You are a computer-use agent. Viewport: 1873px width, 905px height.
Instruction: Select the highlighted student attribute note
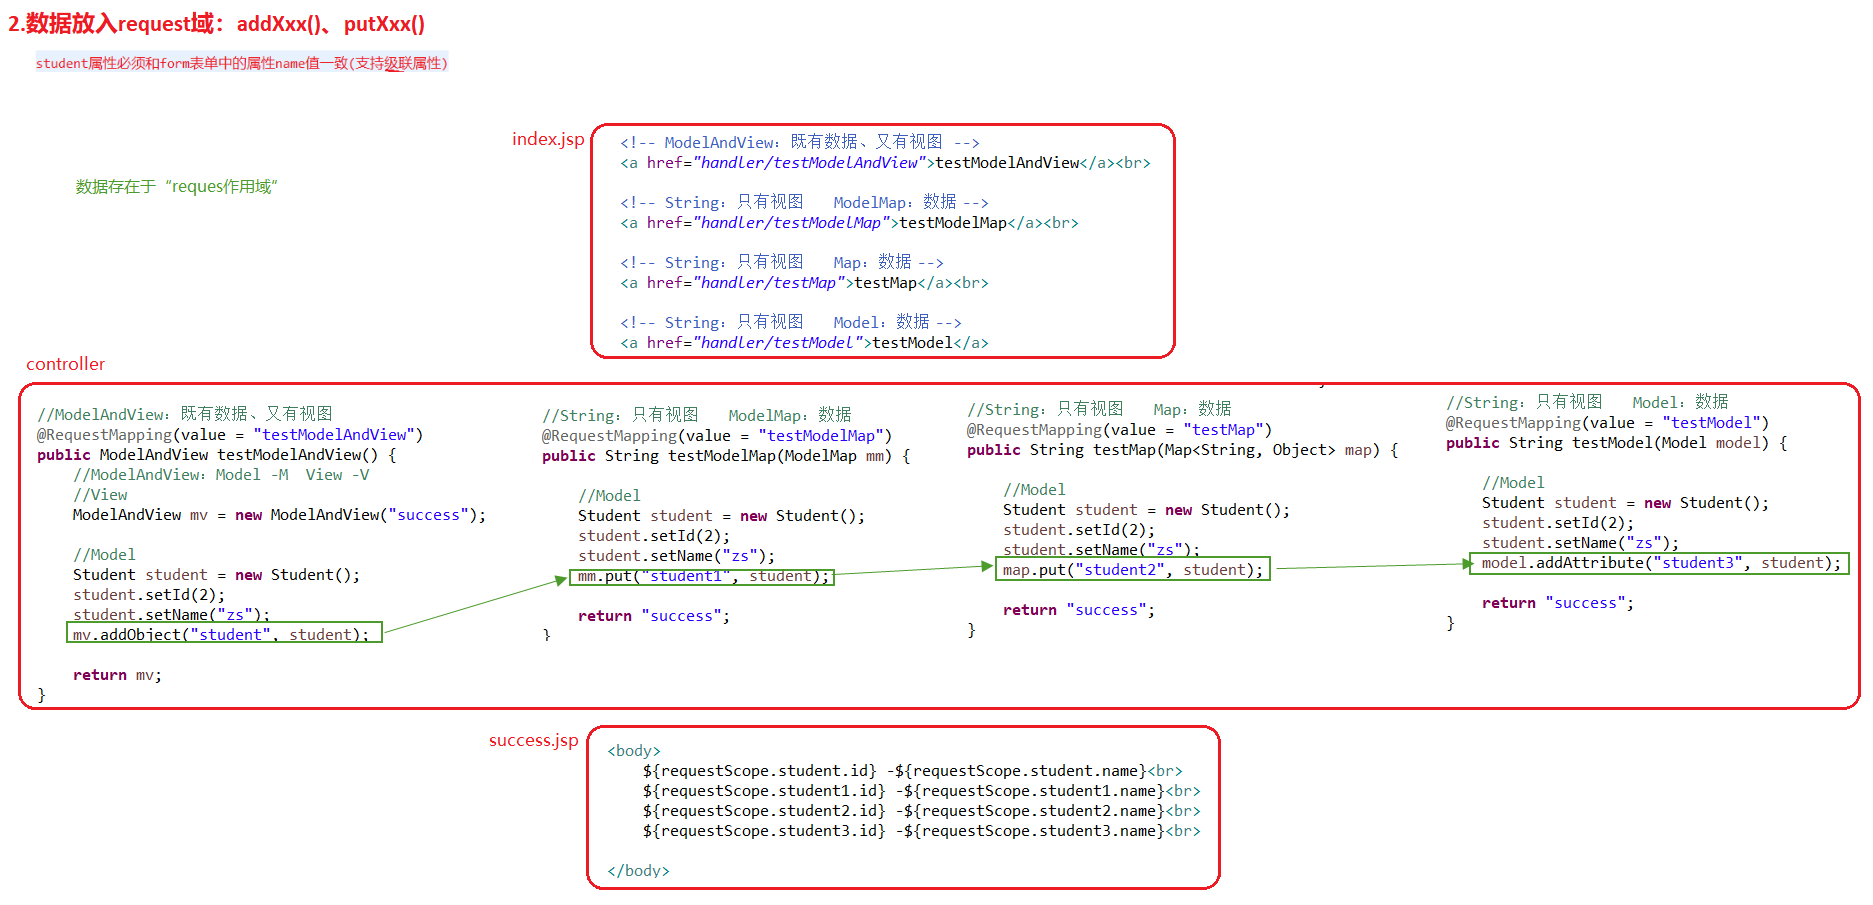[241, 63]
